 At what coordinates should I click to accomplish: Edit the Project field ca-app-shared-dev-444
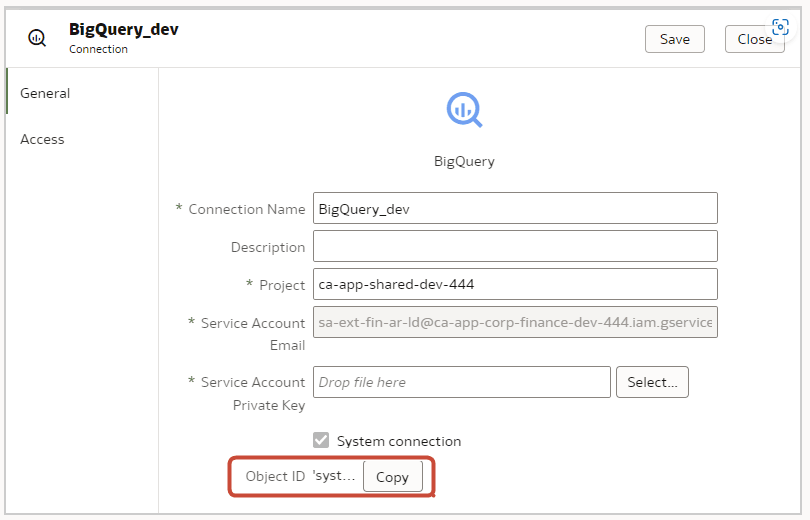pos(515,284)
